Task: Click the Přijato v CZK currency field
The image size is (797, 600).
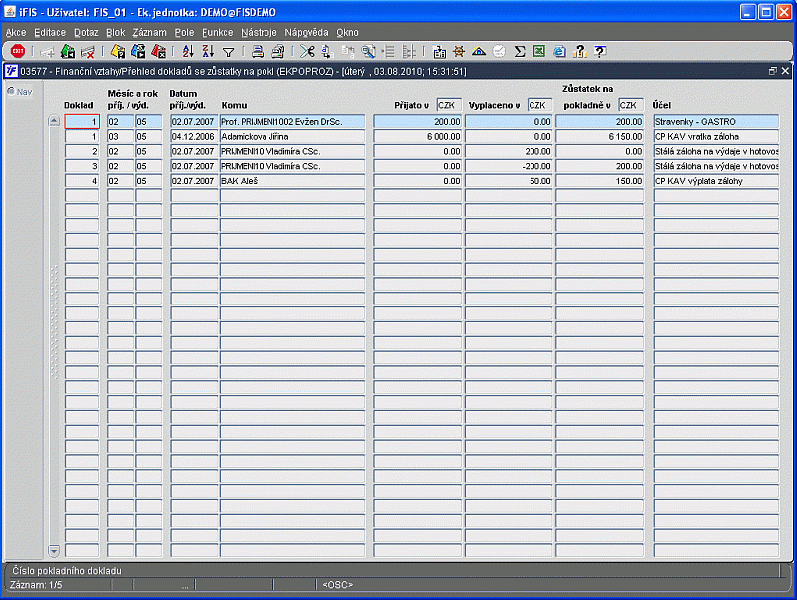Action: click(x=449, y=105)
